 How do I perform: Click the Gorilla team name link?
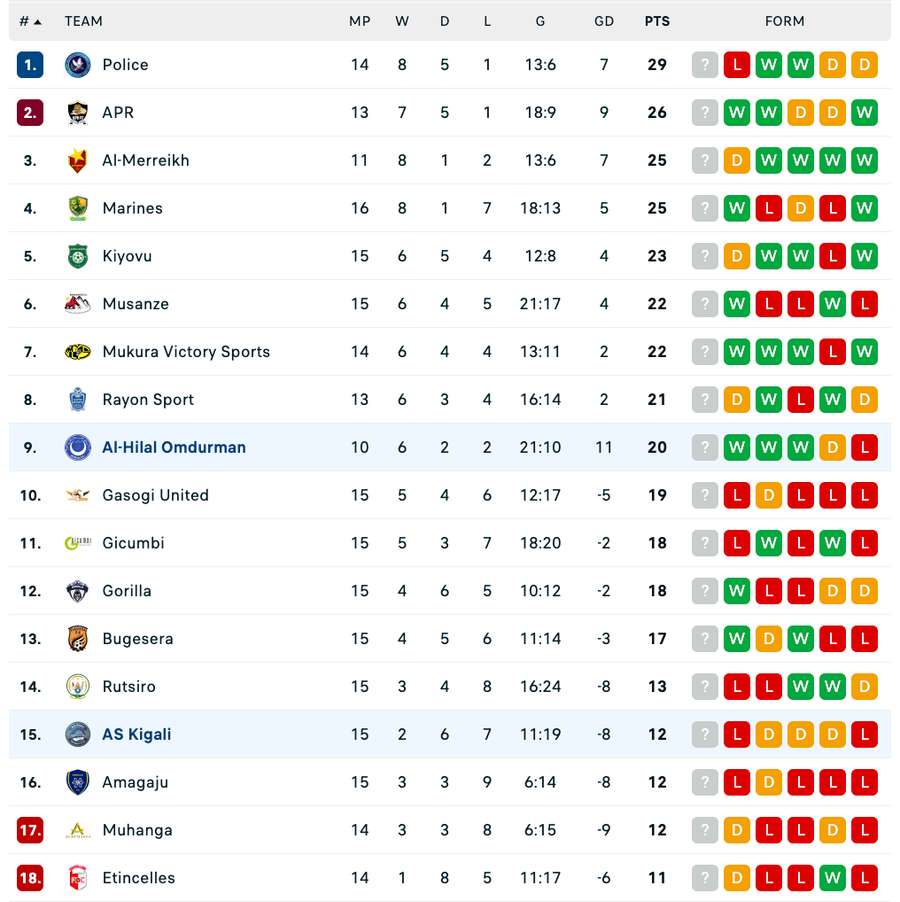click(127, 591)
